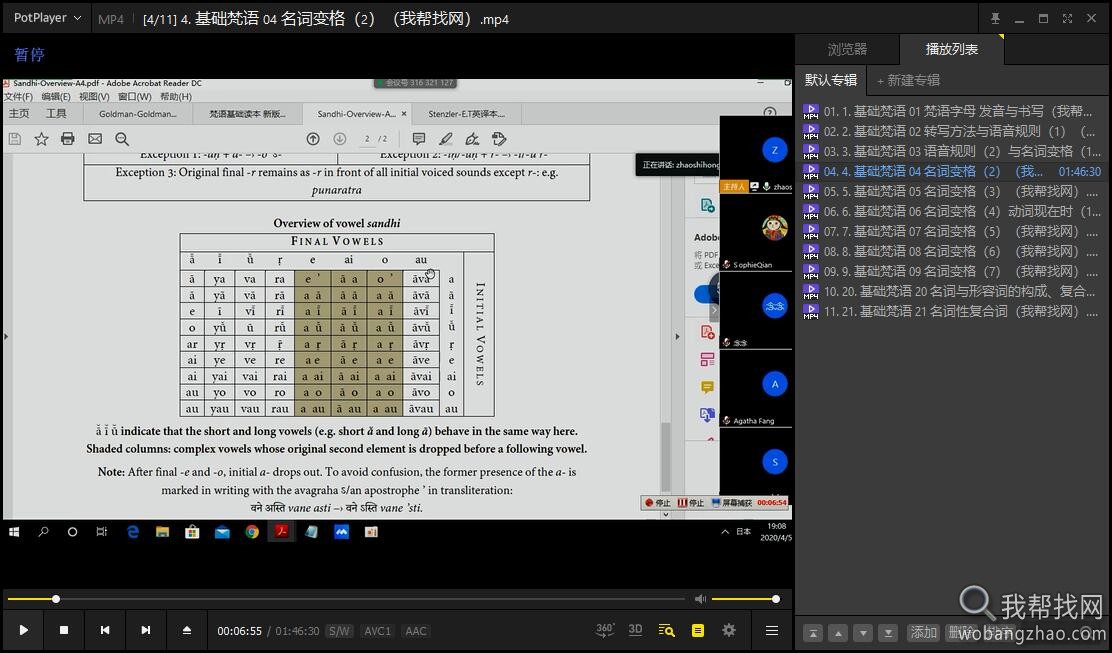Play the paused video
The height and width of the screenshot is (653, 1112).
(23, 630)
